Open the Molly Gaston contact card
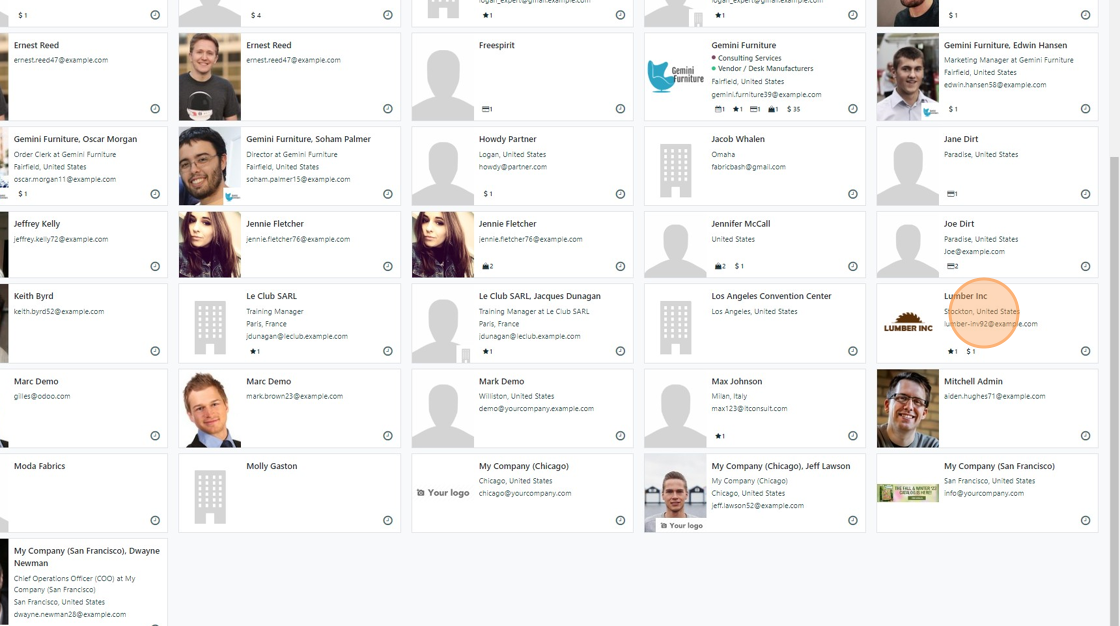The image size is (1120, 626). [289, 493]
